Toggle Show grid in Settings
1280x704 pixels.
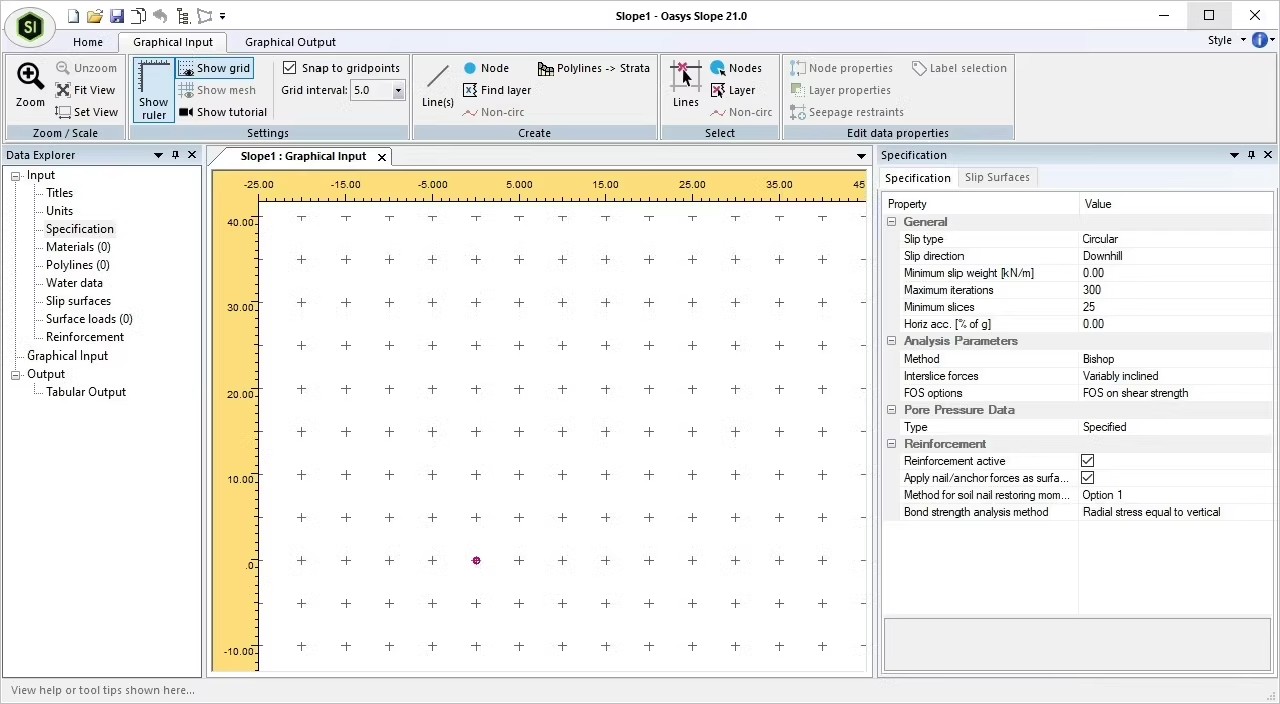pos(214,68)
